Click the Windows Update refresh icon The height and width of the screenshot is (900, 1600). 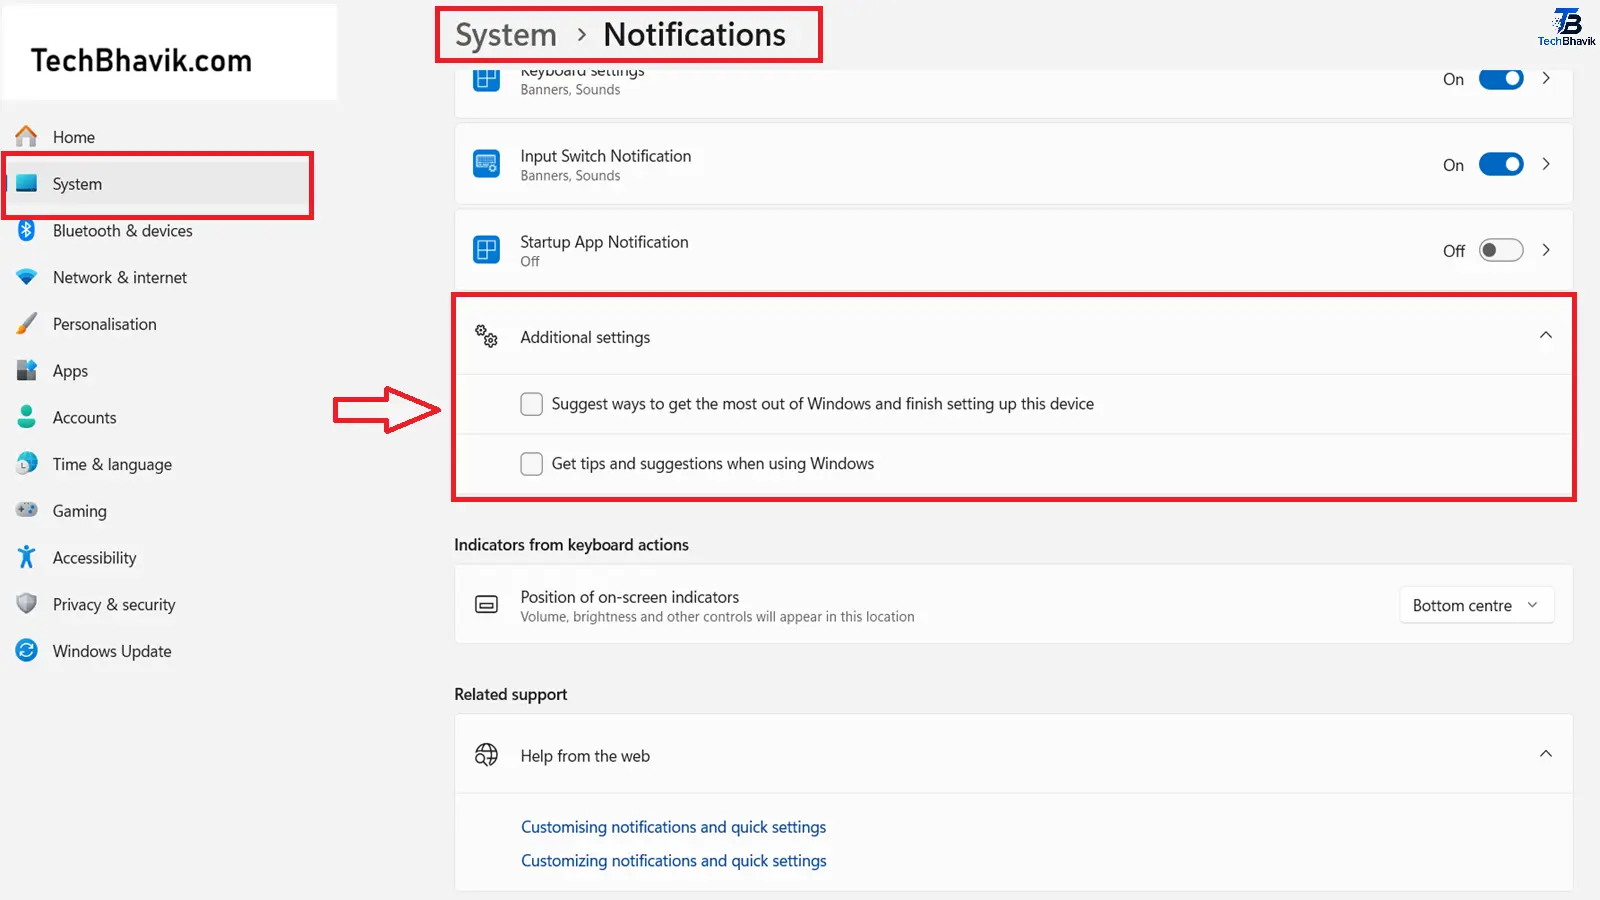point(27,650)
